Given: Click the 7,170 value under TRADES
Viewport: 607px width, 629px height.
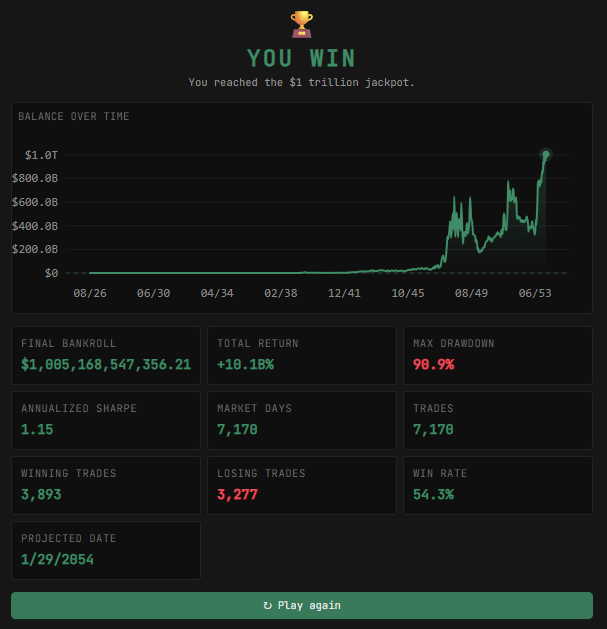Looking at the screenshot, I should 433,429.
